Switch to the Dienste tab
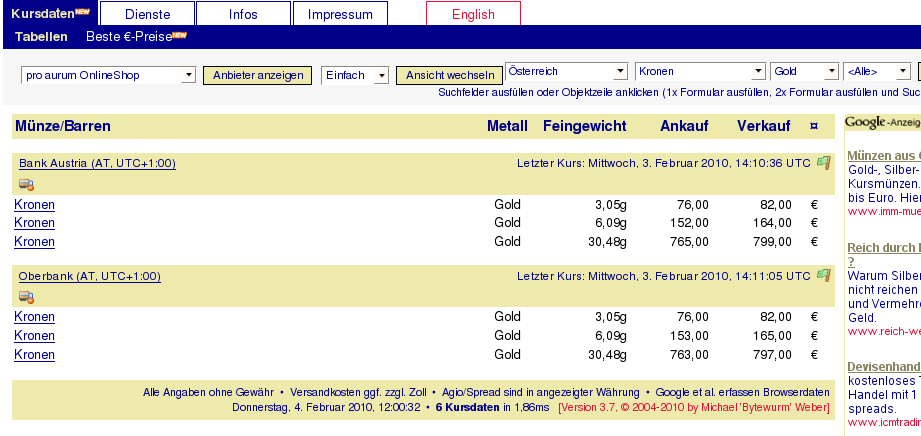This screenshot has height=436, width=921. (x=147, y=14)
